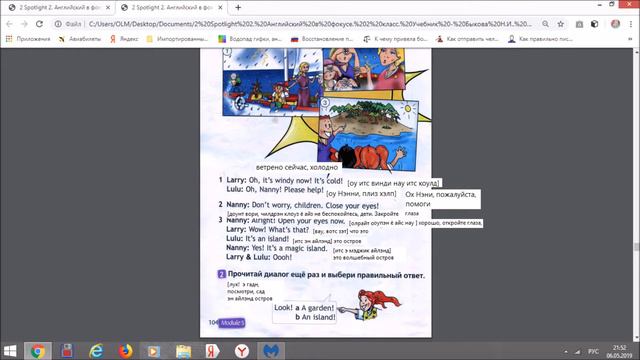Click the Chrome taskbar icon
The image size is (640, 360).
pos(38,351)
